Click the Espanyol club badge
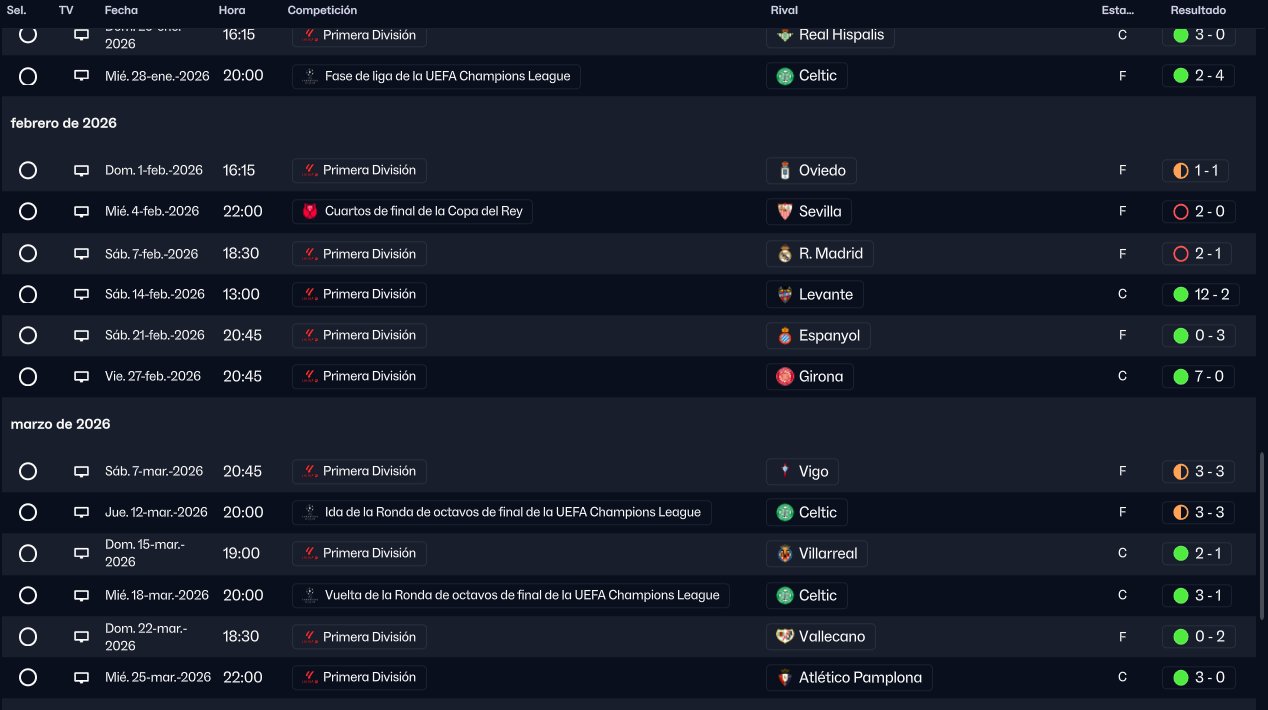This screenshot has width=1268, height=710. click(x=785, y=336)
